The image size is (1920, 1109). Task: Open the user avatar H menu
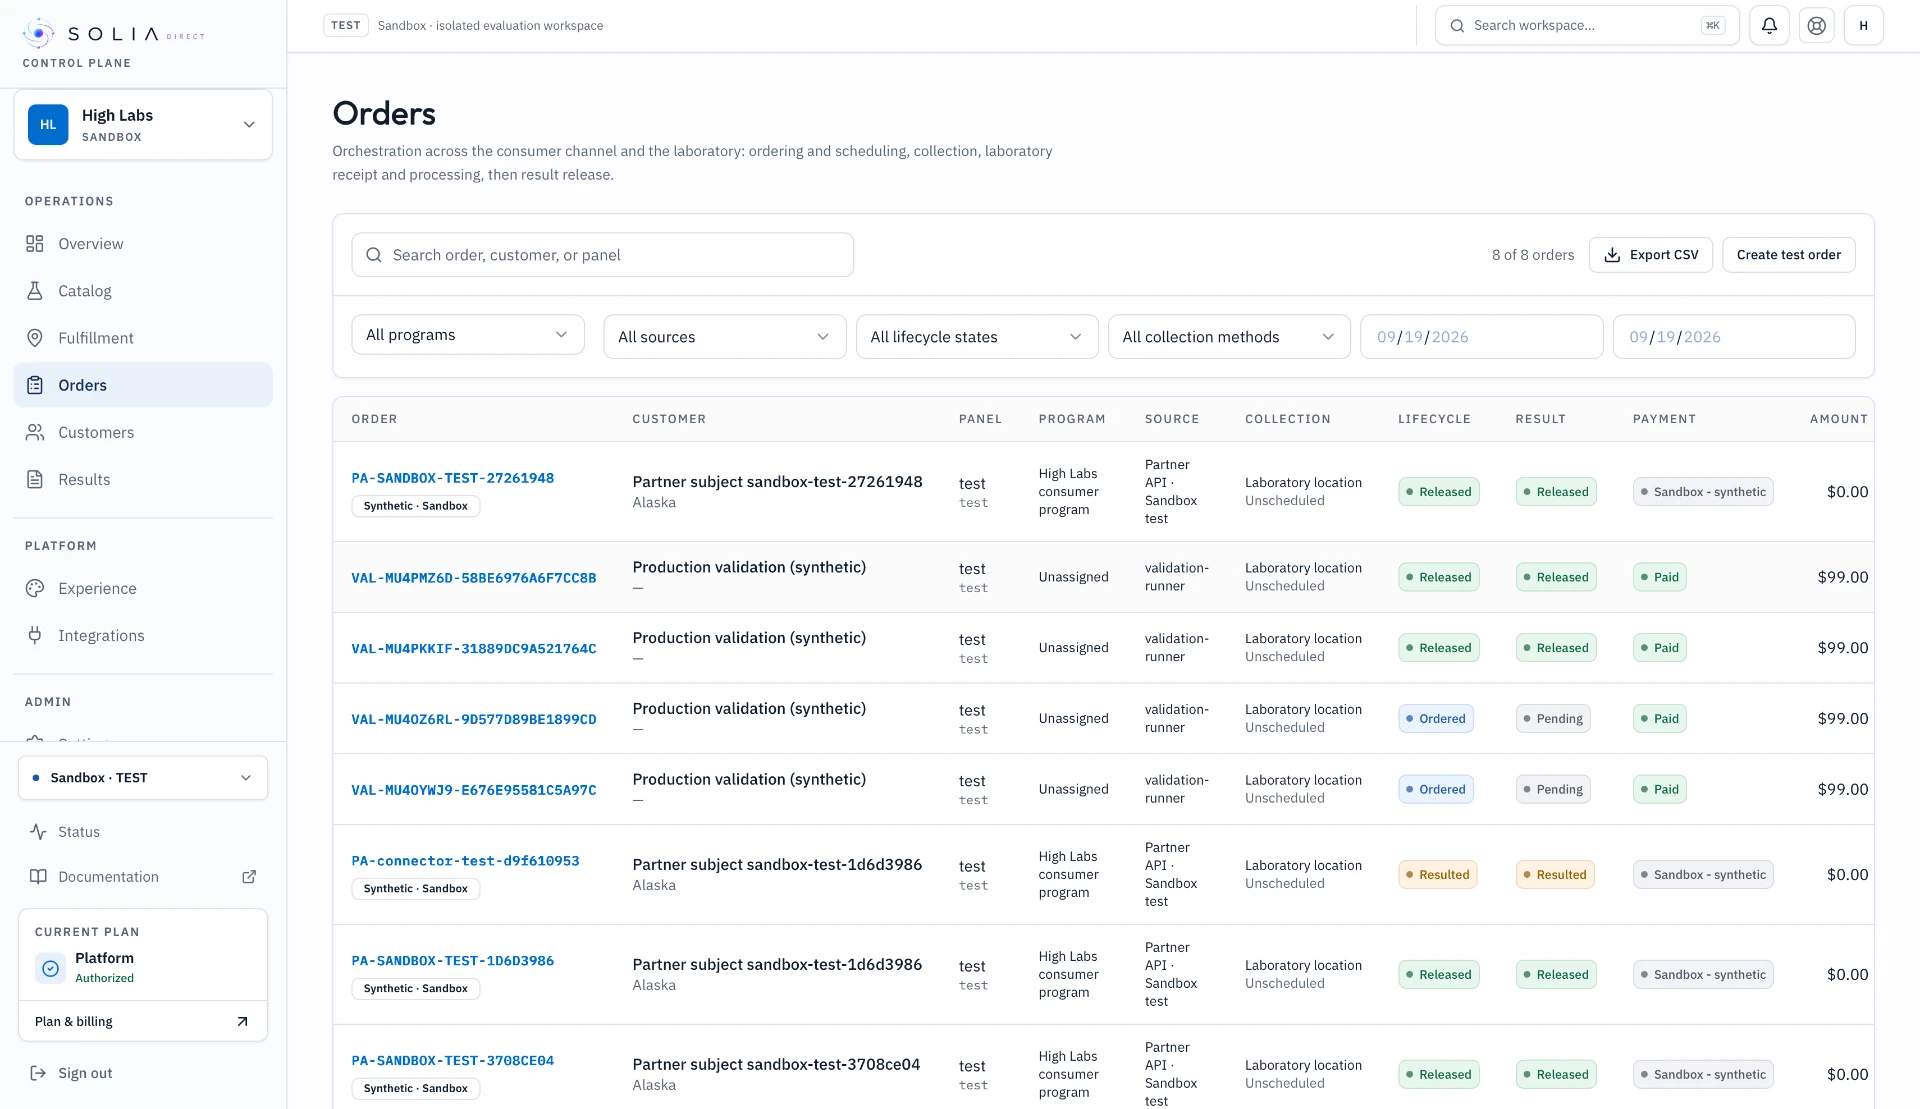click(x=1864, y=26)
